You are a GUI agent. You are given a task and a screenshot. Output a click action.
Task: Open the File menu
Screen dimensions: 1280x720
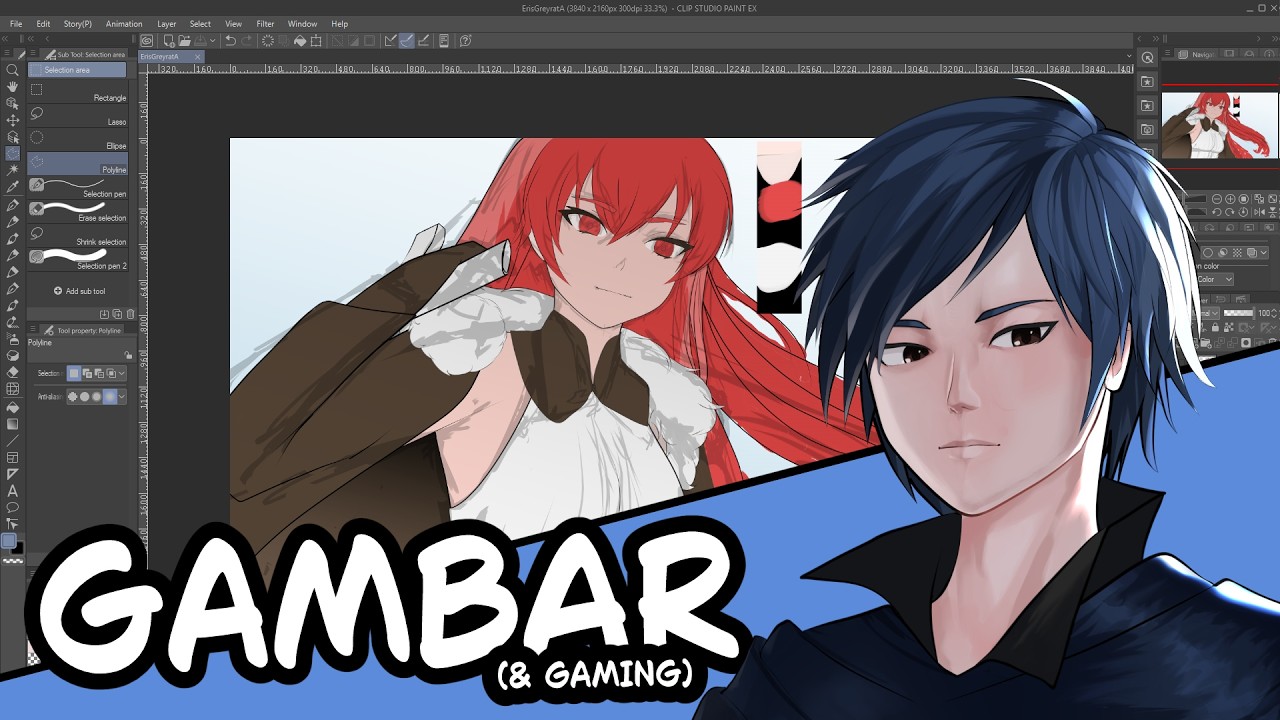pos(16,24)
